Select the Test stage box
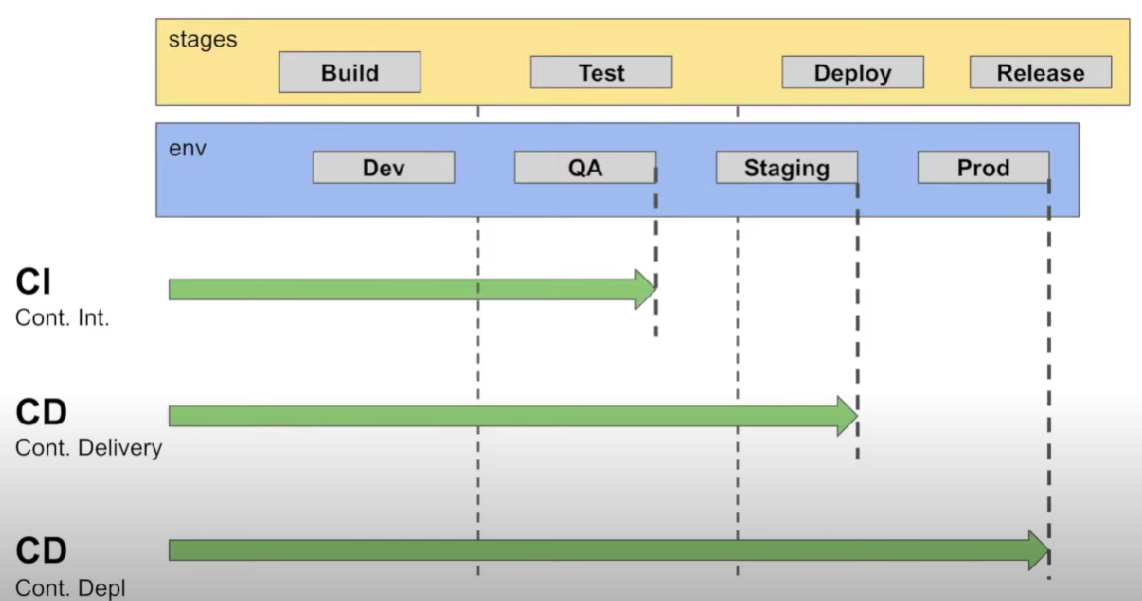The height and width of the screenshot is (601, 1142). (600, 73)
